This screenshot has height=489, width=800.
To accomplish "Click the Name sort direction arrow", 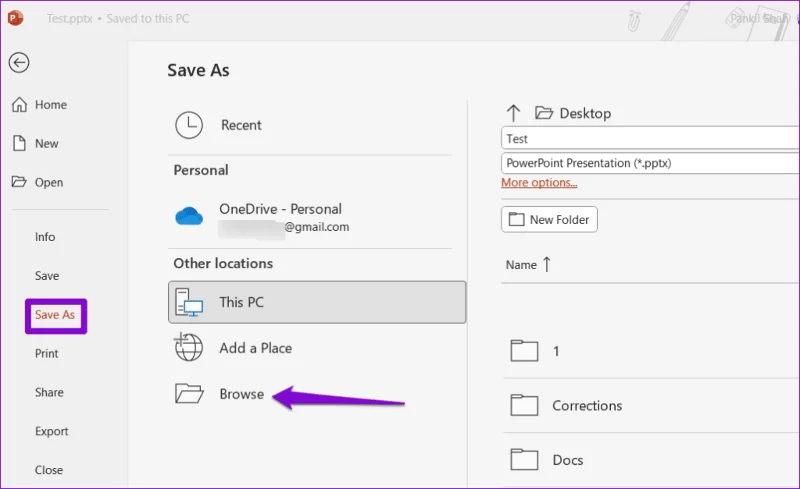I will [547, 264].
